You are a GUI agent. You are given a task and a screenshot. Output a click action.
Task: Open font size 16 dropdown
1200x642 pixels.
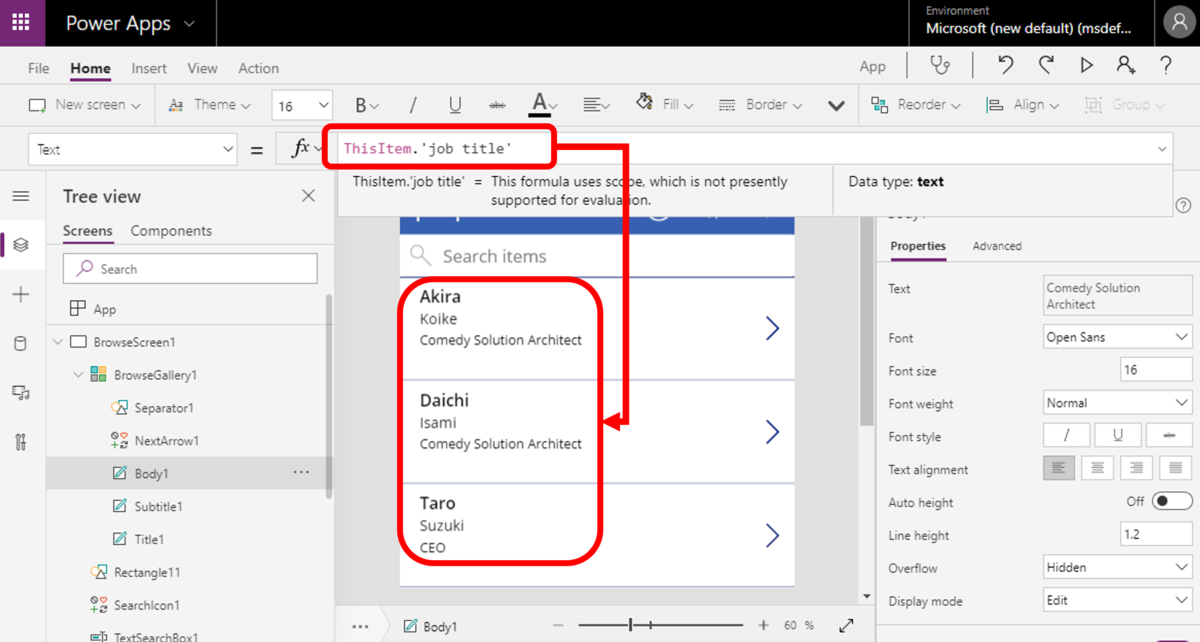click(302, 105)
